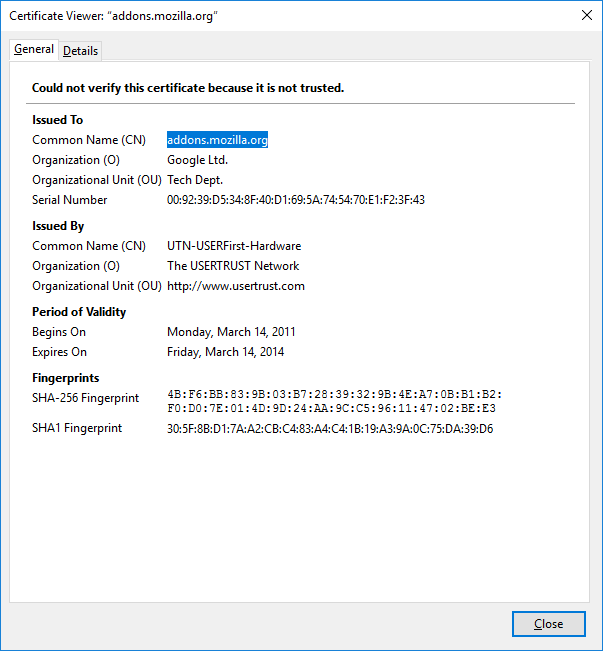Image resolution: width=603 pixels, height=651 pixels.
Task: Click the 'Could not verify this certificate' message
Action: [x=188, y=88]
